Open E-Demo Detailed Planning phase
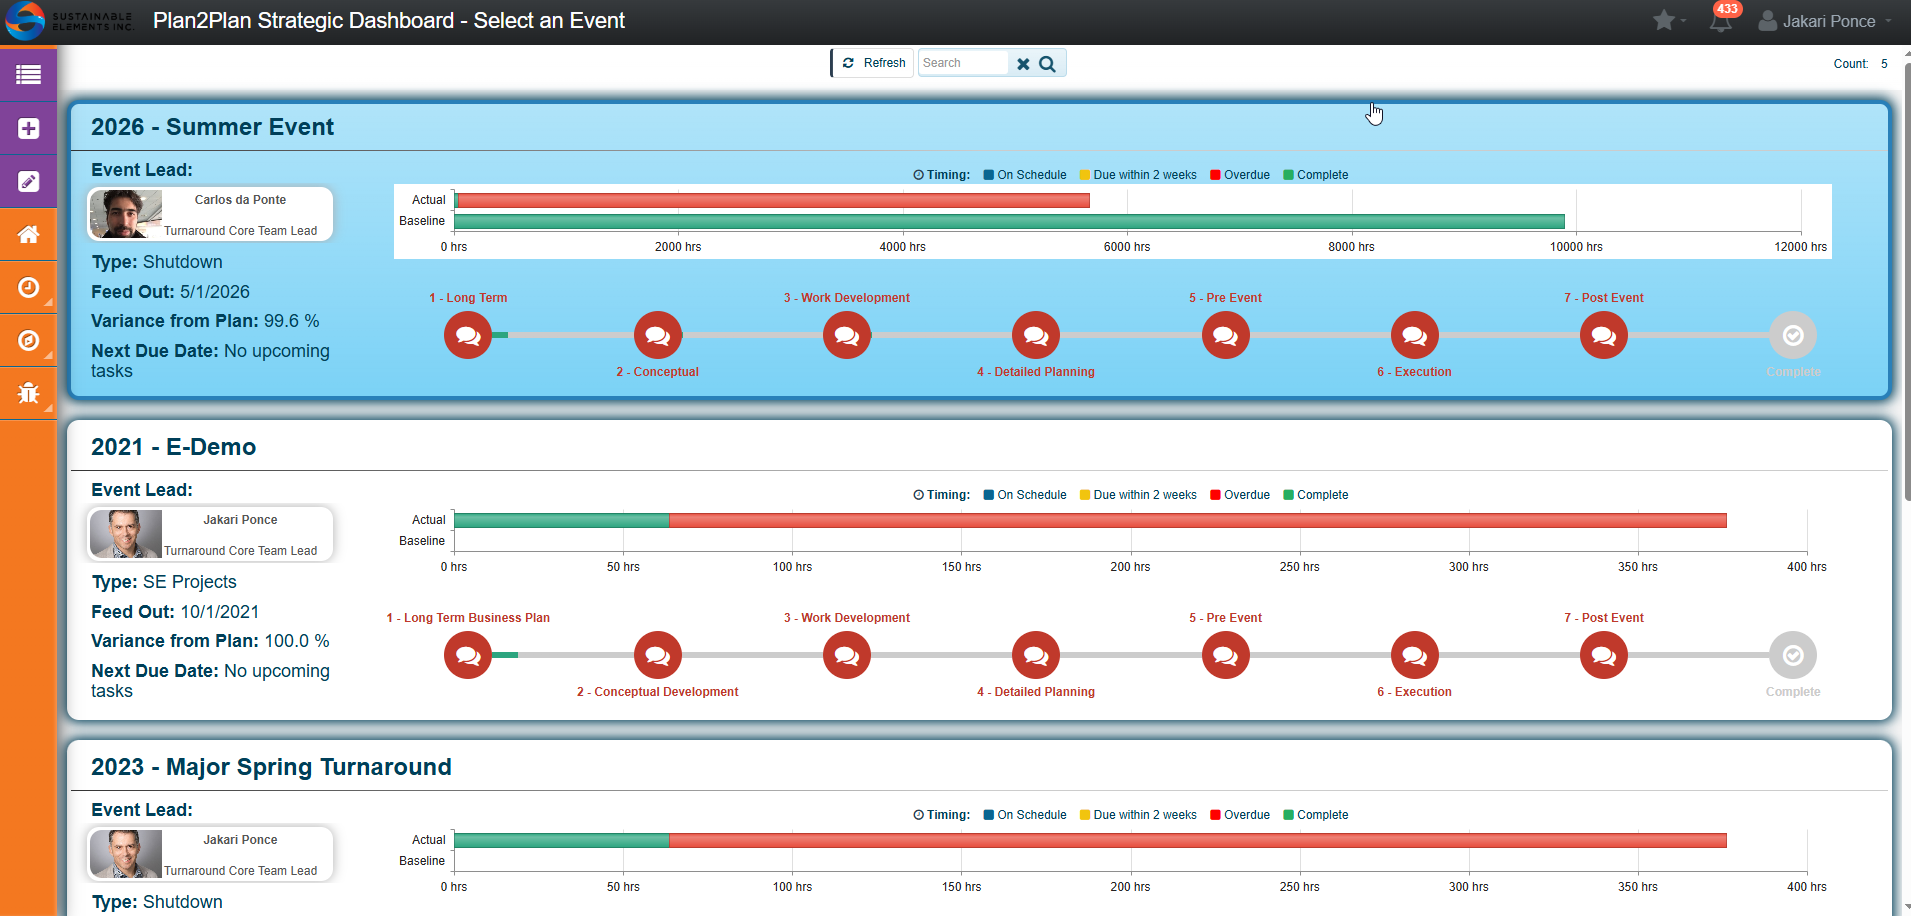The image size is (1911, 916). (x=1036, y=655)
